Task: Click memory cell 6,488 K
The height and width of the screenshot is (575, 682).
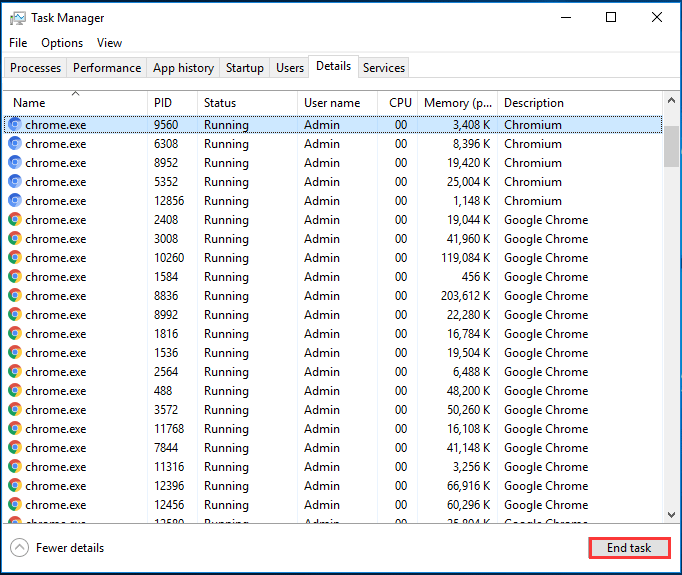Action: (x=471, y=371)
